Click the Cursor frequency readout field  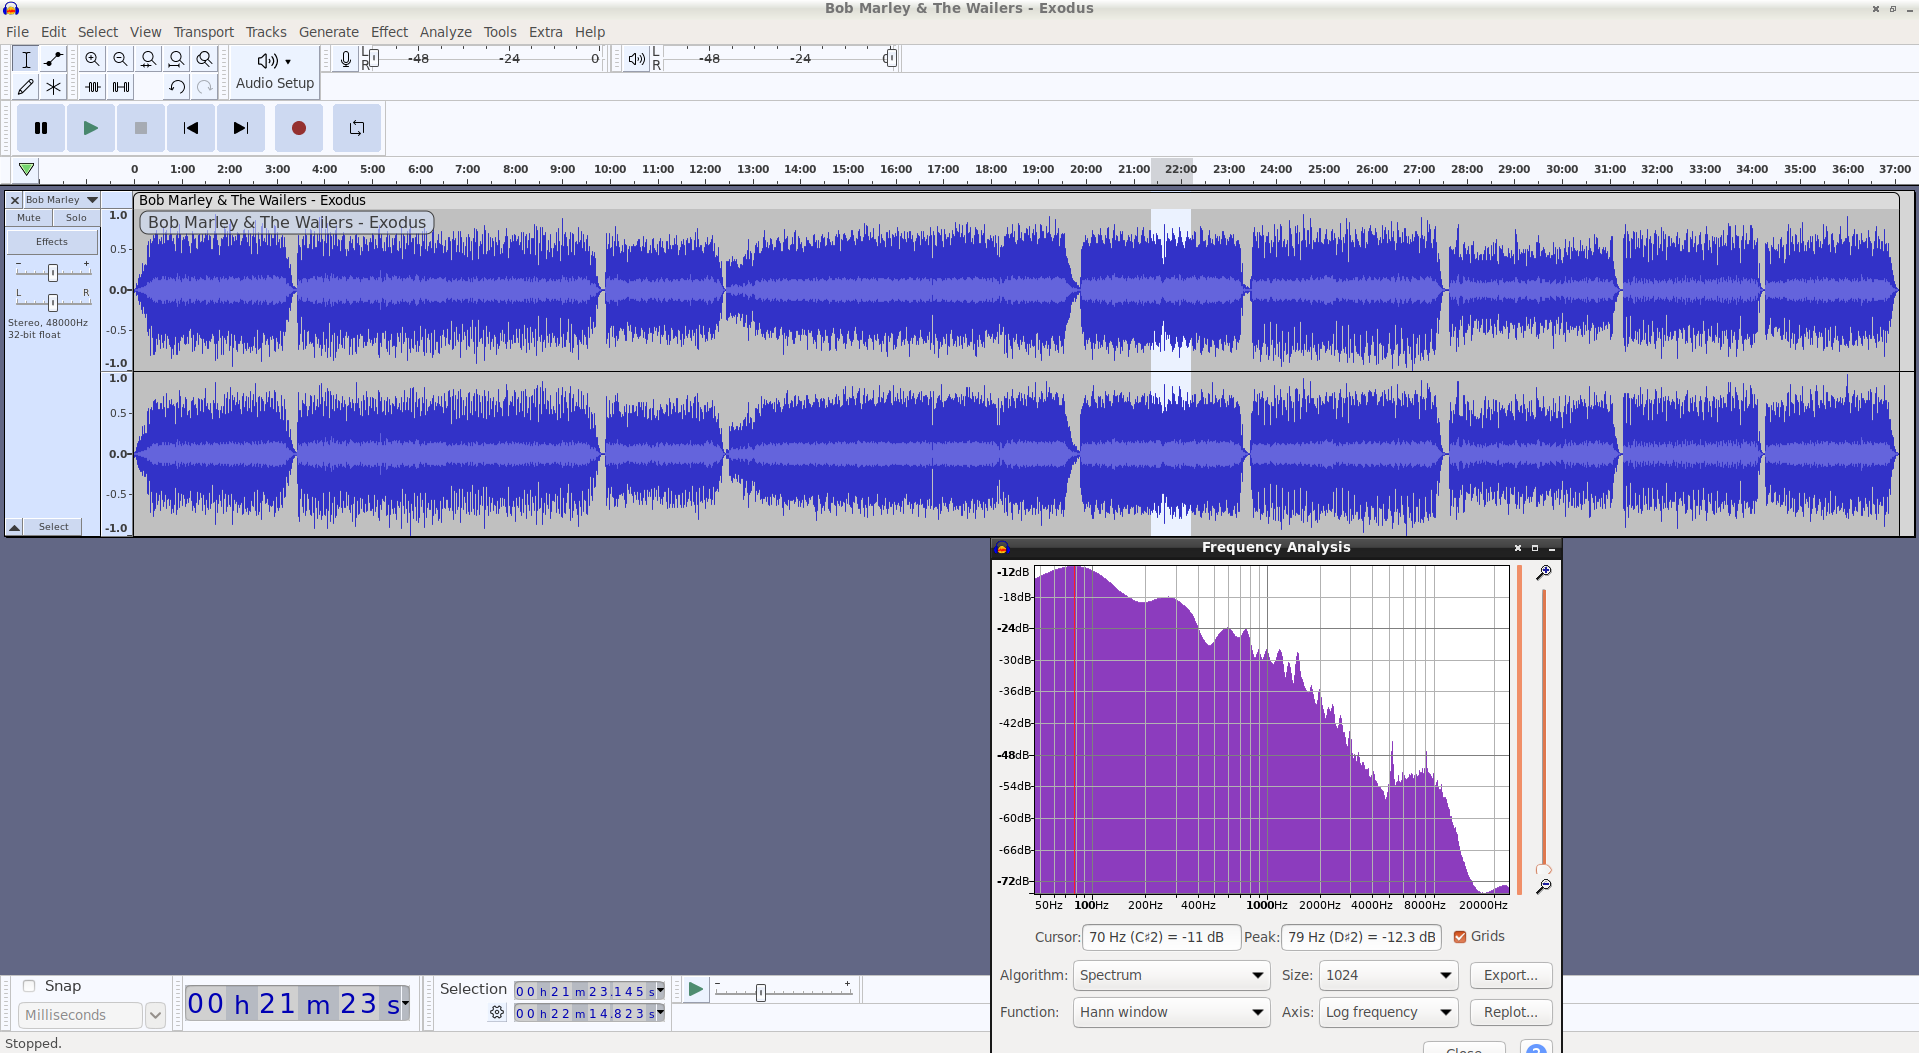tap(1162, 937)
